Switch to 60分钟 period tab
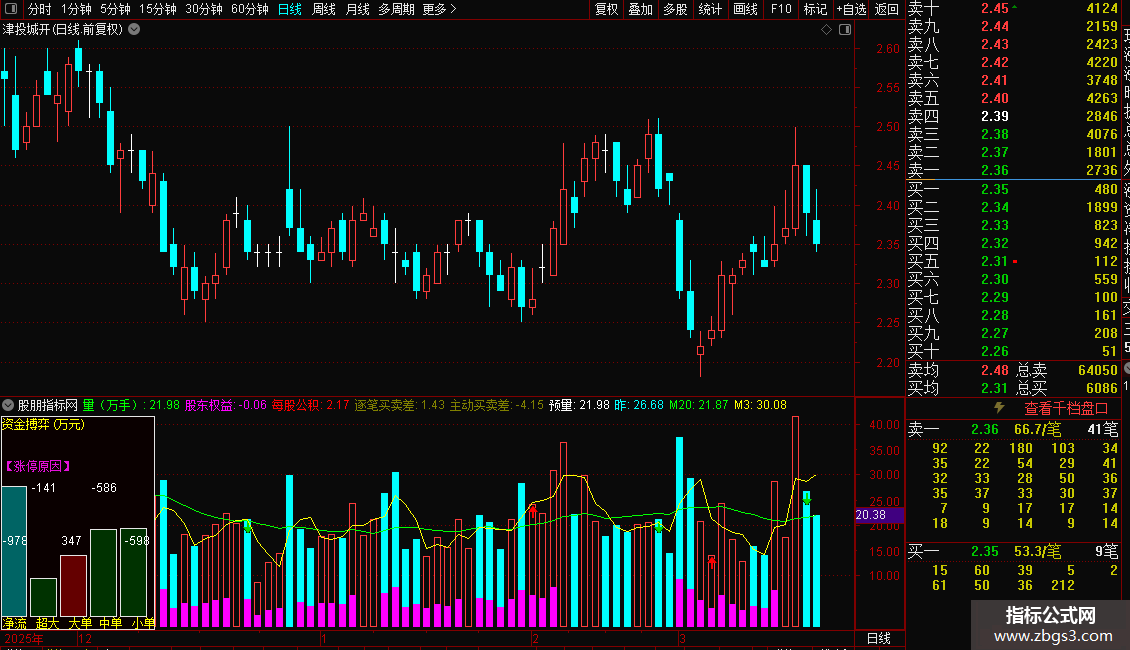Screen dimensions: 1130x650 (250, 9)
